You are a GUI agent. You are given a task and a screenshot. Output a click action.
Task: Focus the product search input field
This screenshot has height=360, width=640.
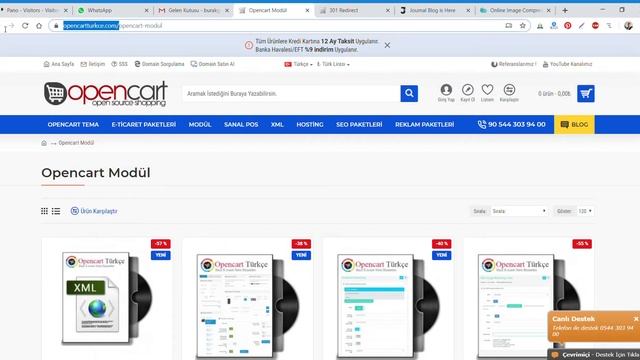tap(291, 93)
